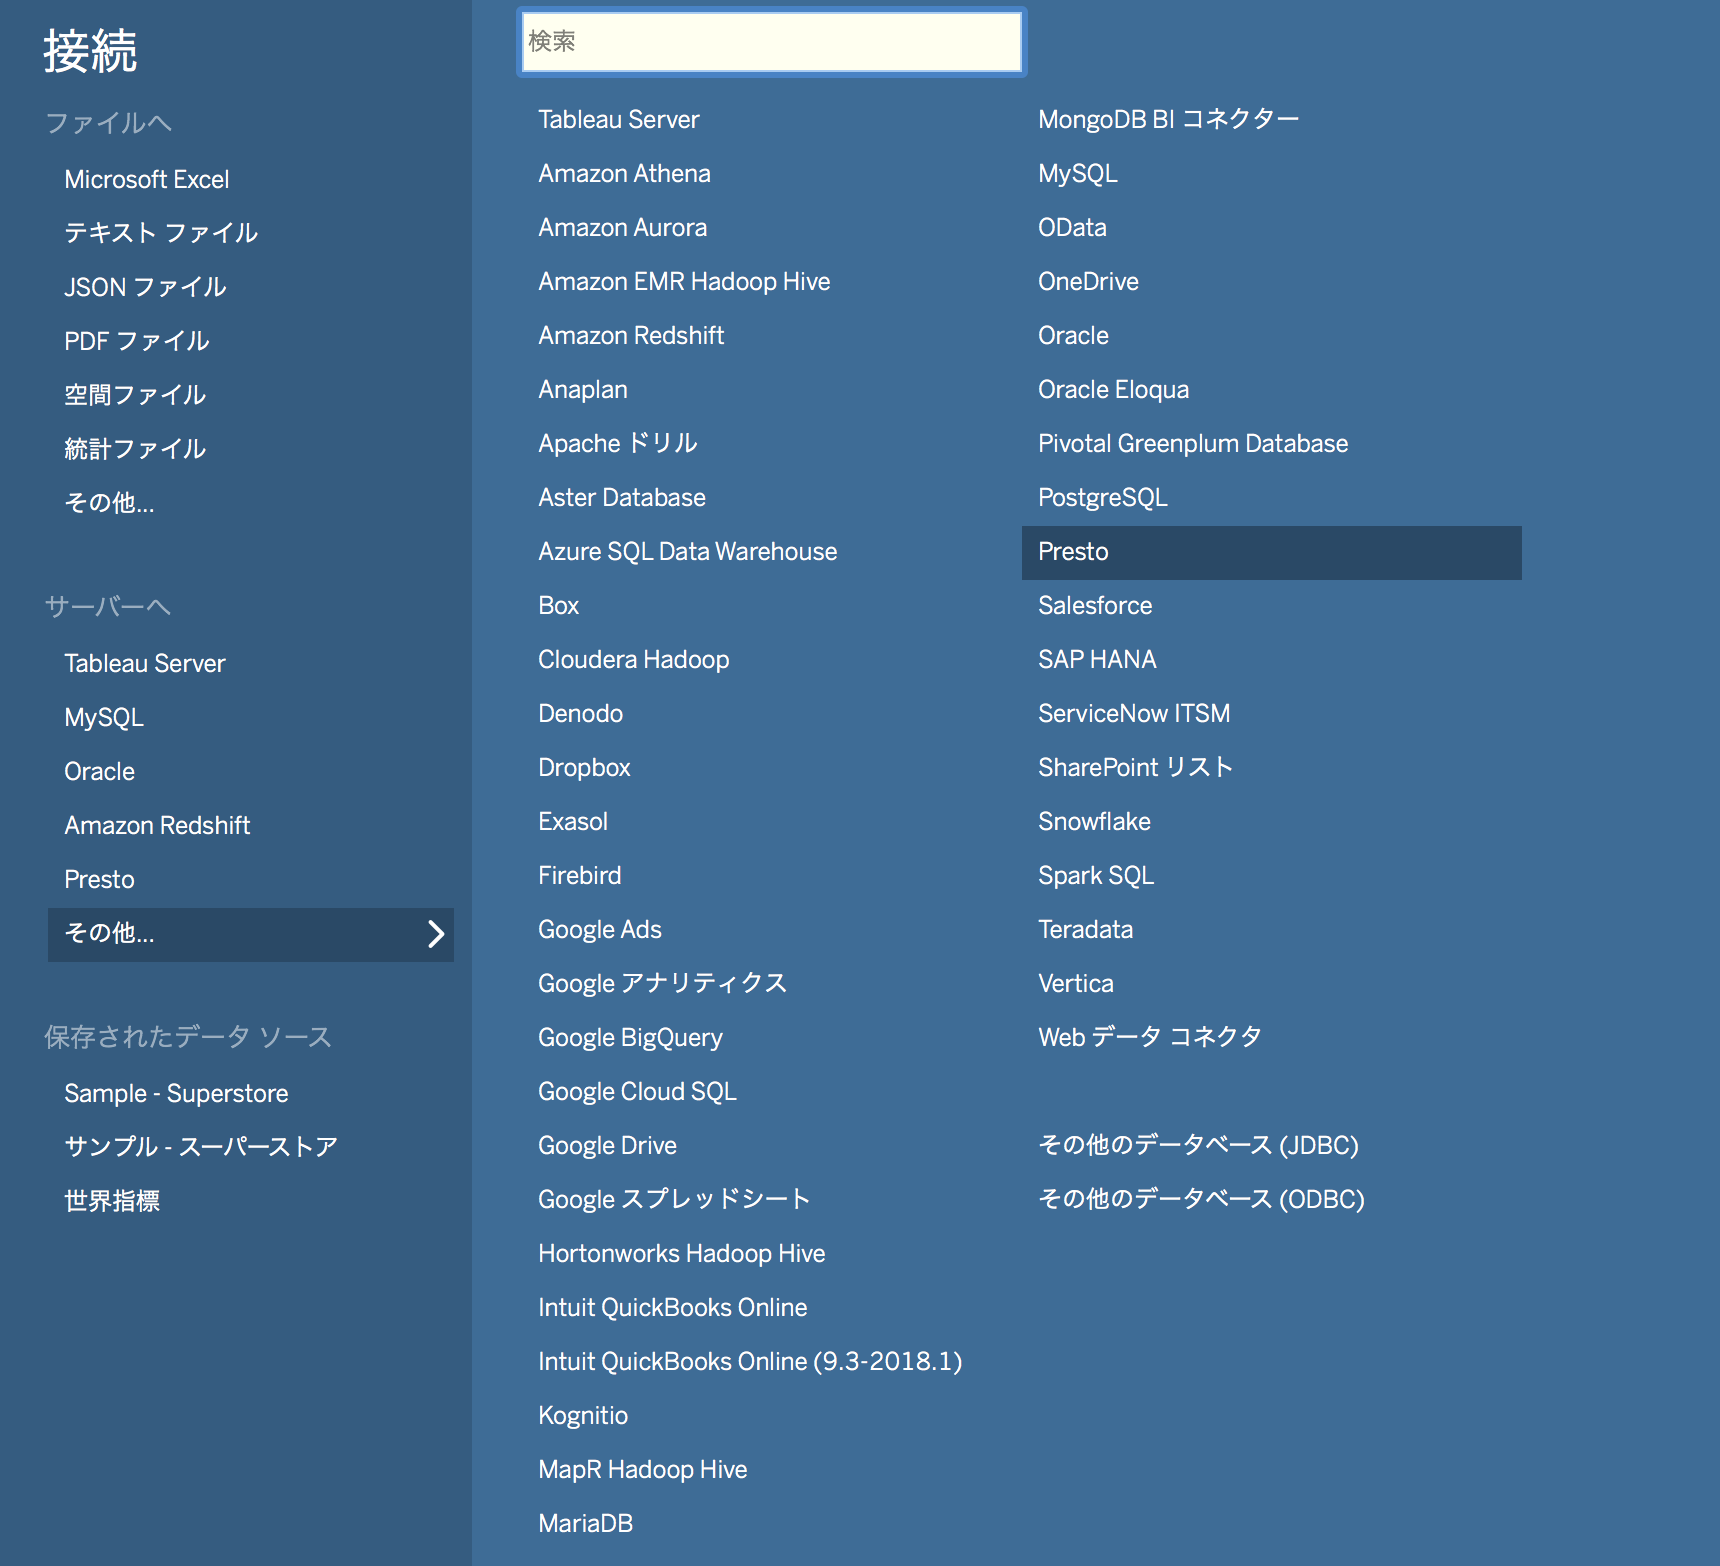Select Azure SQL Data Warehouse connector

(x=687, y=552)
